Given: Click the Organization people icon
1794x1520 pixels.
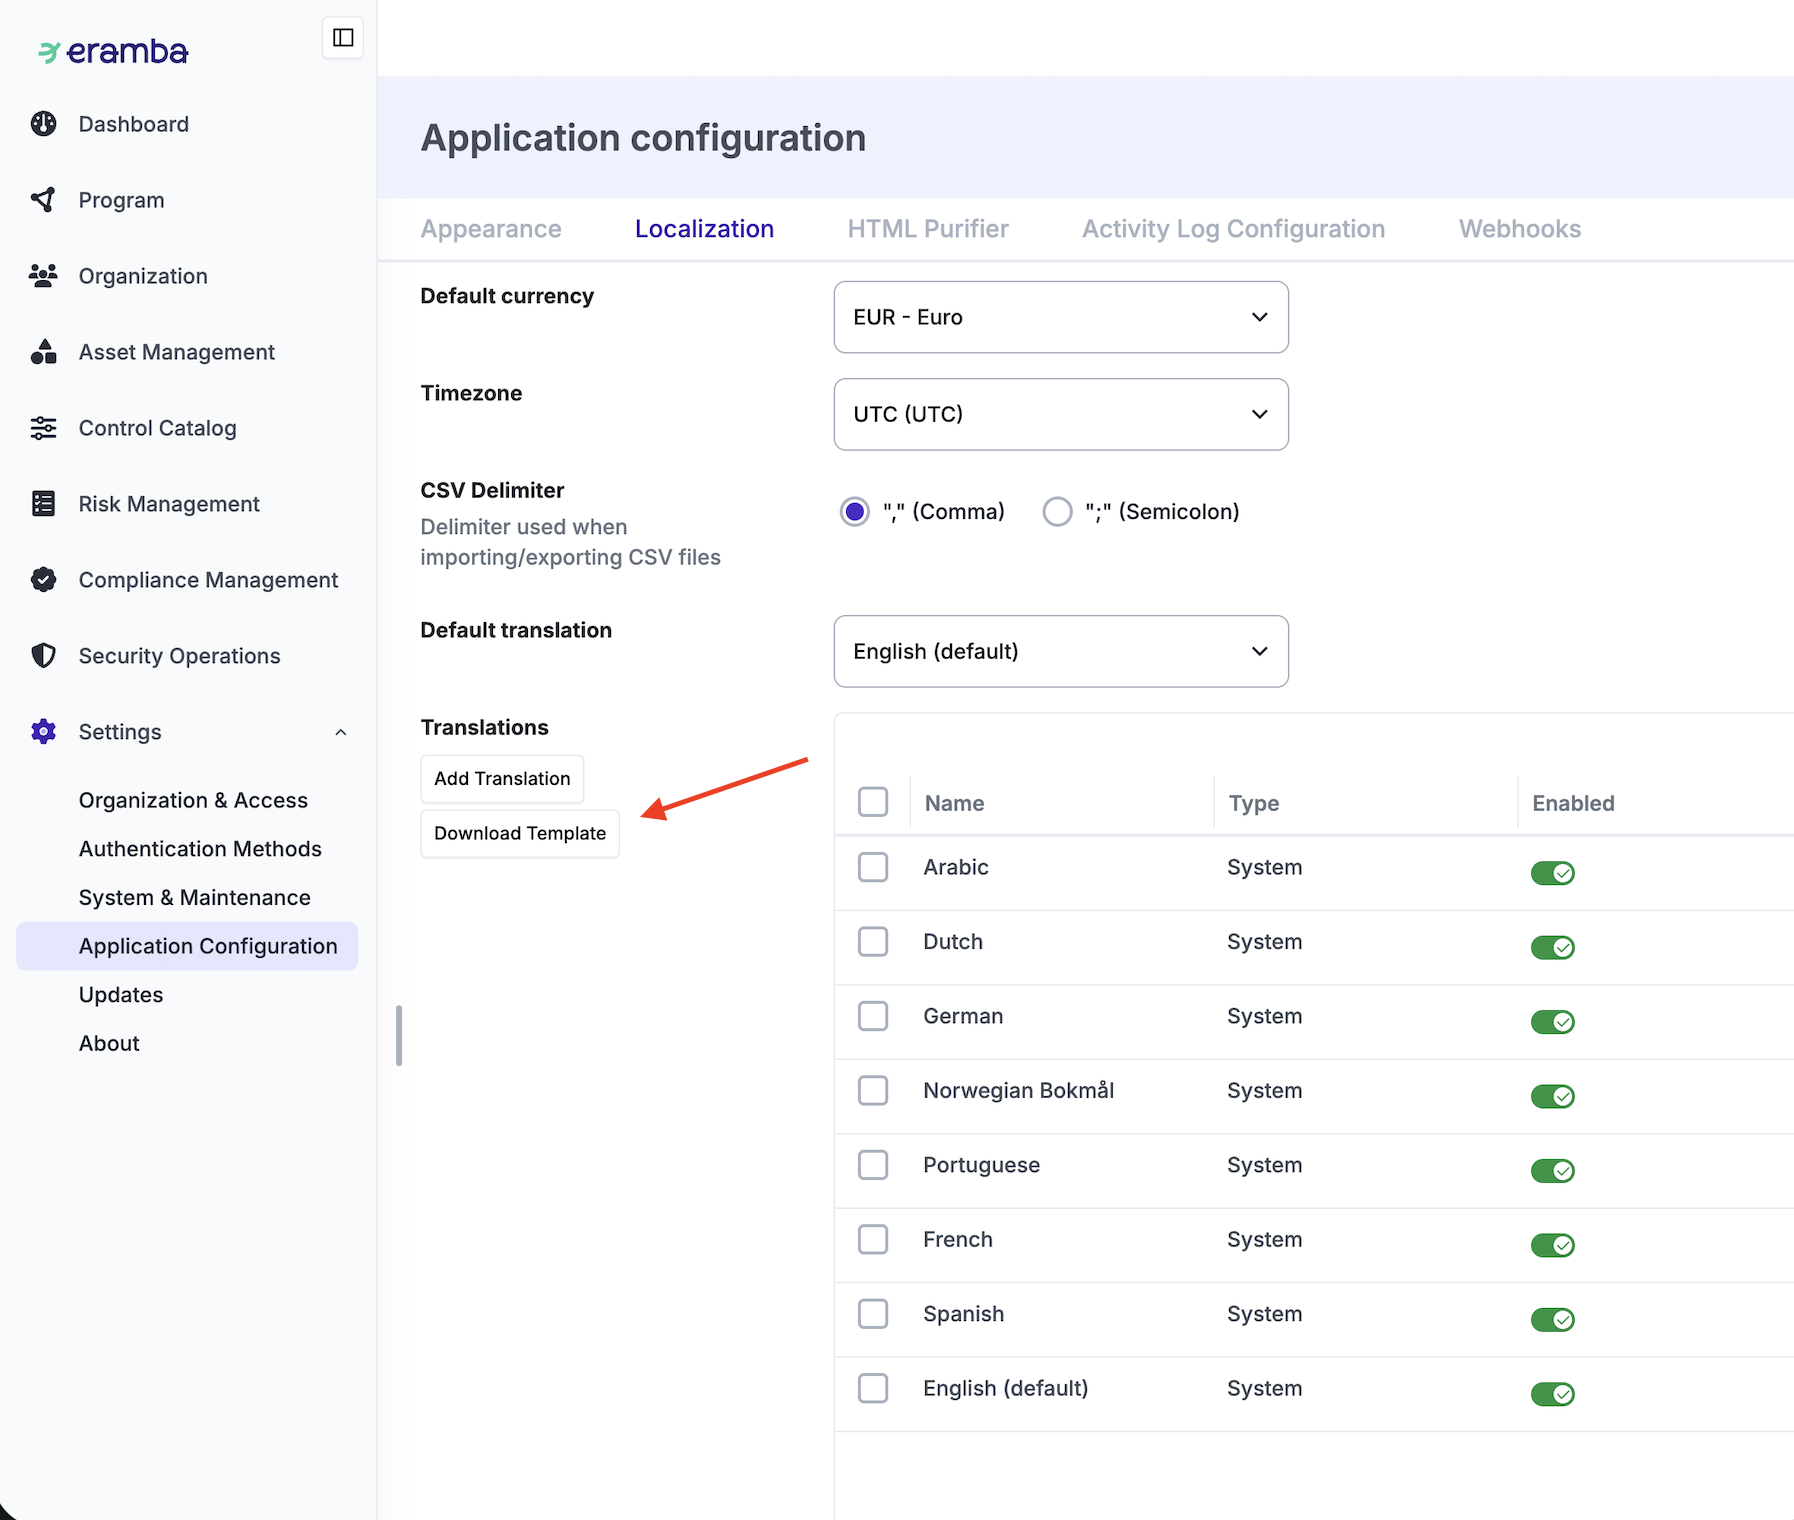Looking at the screenshot, I should click(43, 276).
